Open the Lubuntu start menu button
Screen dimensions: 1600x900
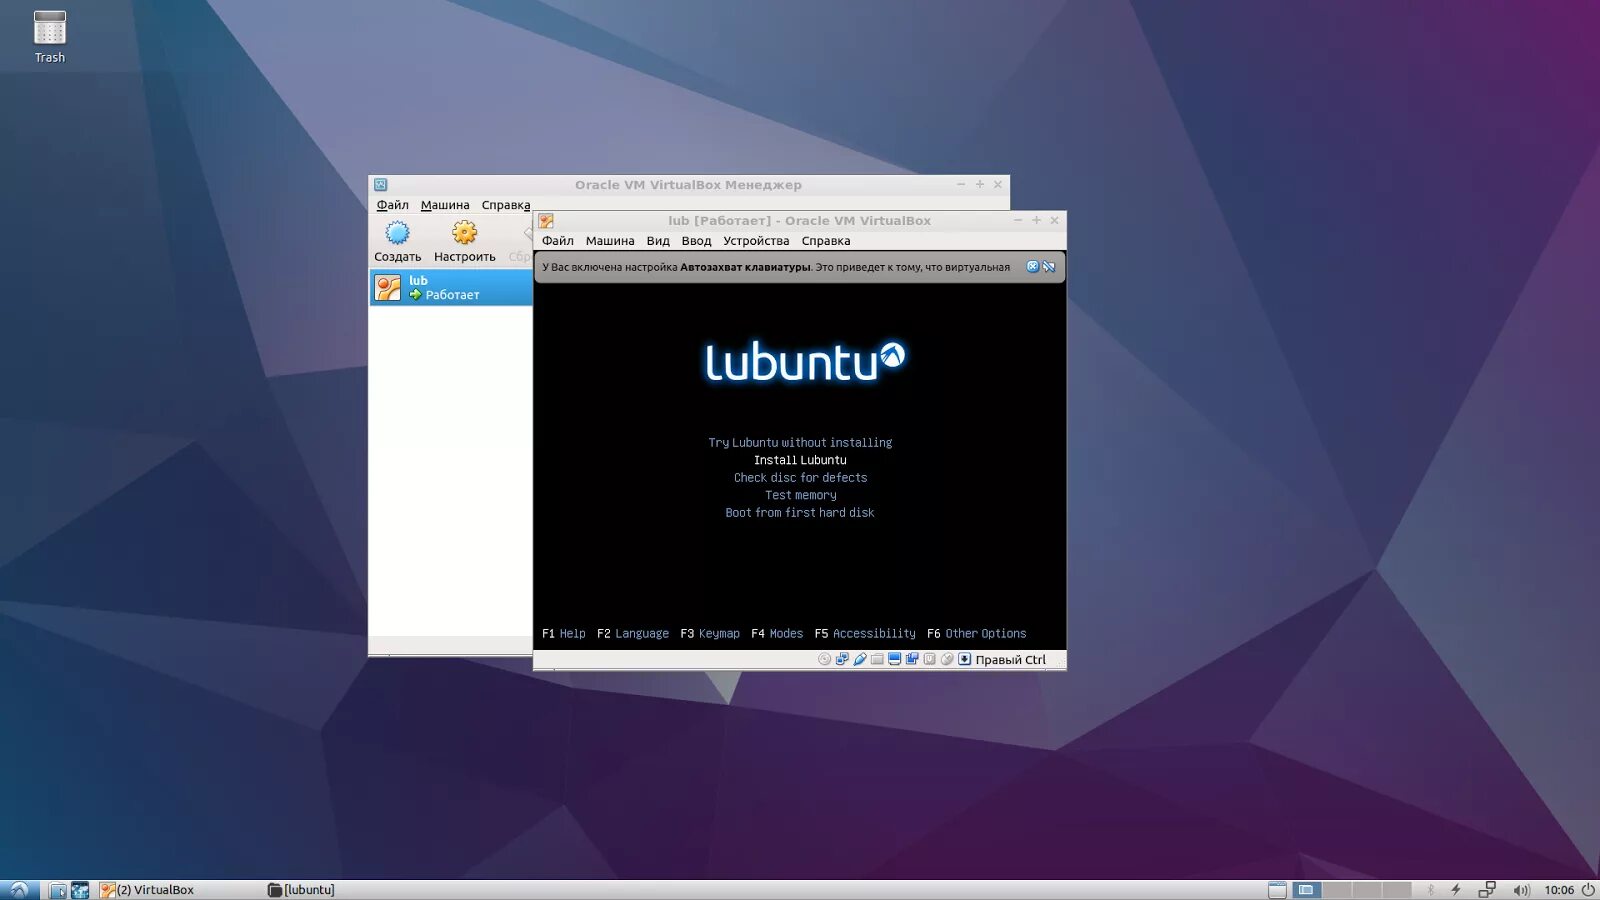[19, 889]
